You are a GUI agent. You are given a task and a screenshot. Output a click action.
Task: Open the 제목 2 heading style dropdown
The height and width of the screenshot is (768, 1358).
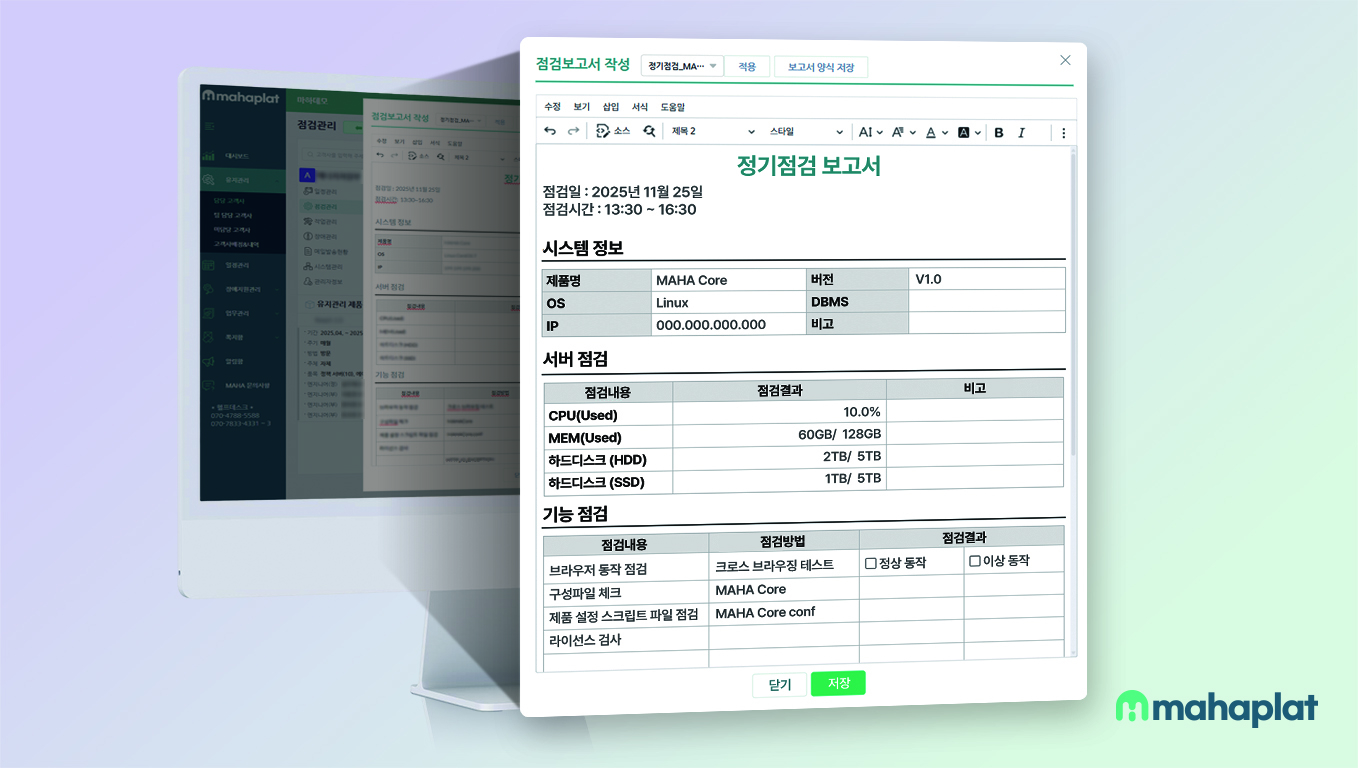pos(713,131)
